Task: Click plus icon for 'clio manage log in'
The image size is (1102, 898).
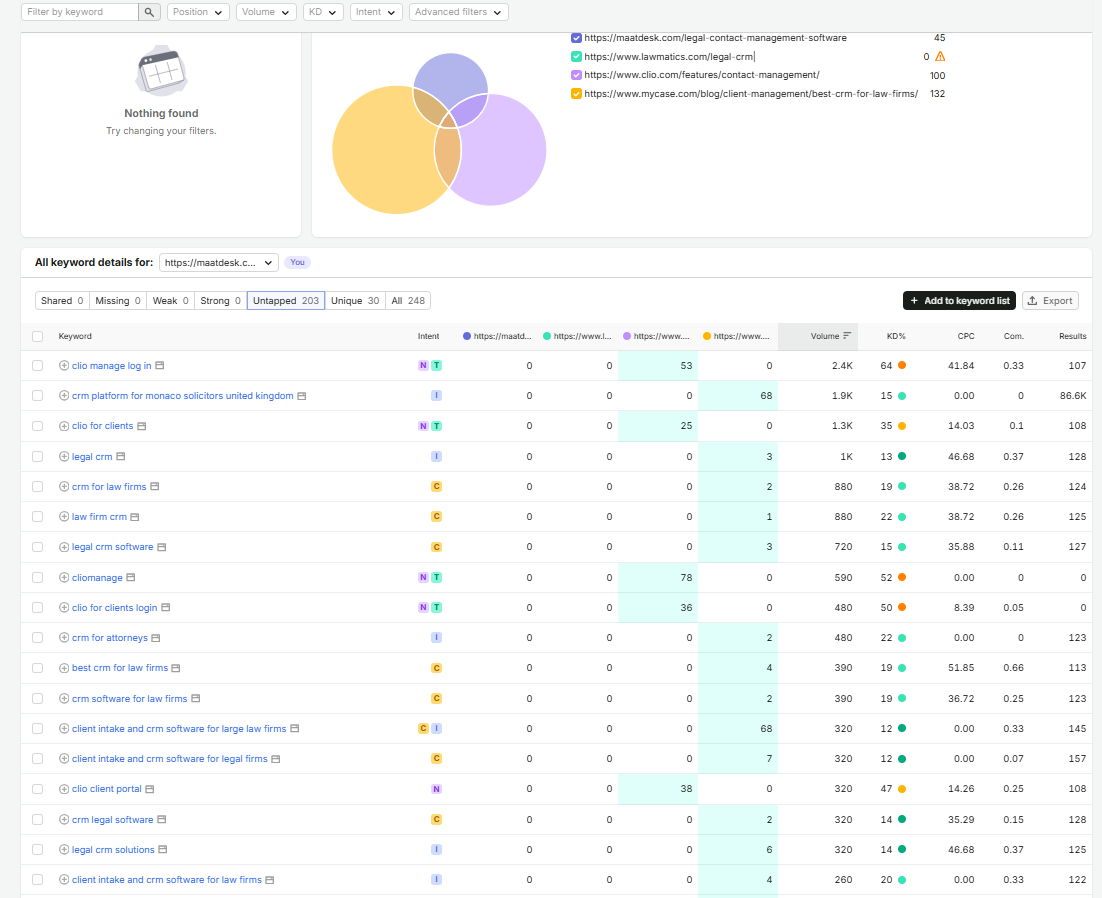Action: 64,365
